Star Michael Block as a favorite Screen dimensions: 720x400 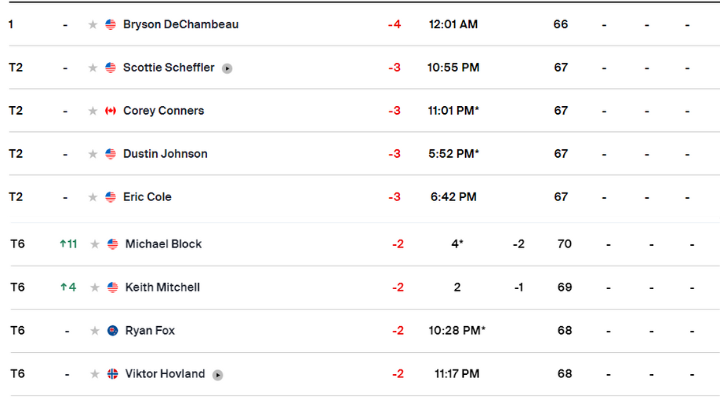95,244
